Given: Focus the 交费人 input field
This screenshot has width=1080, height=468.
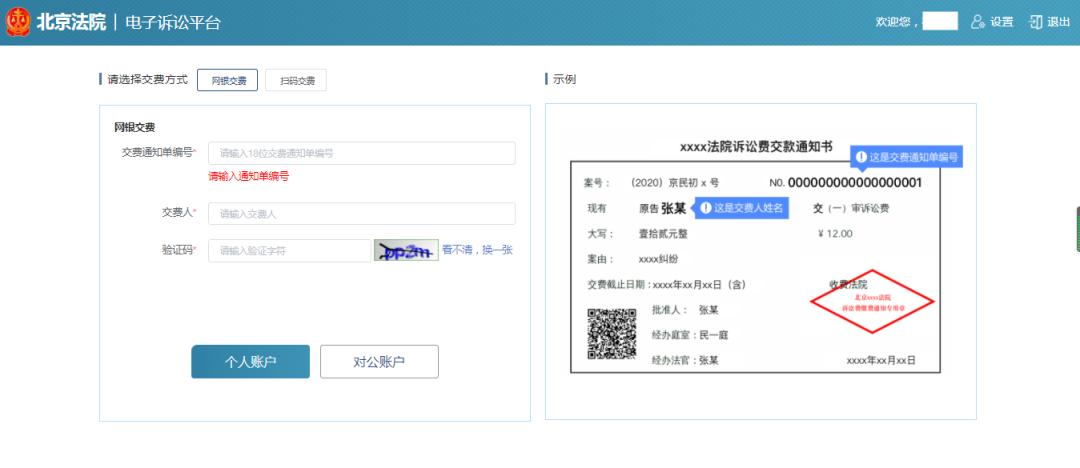Looking at the screenshot, I should tap(362, 214).
